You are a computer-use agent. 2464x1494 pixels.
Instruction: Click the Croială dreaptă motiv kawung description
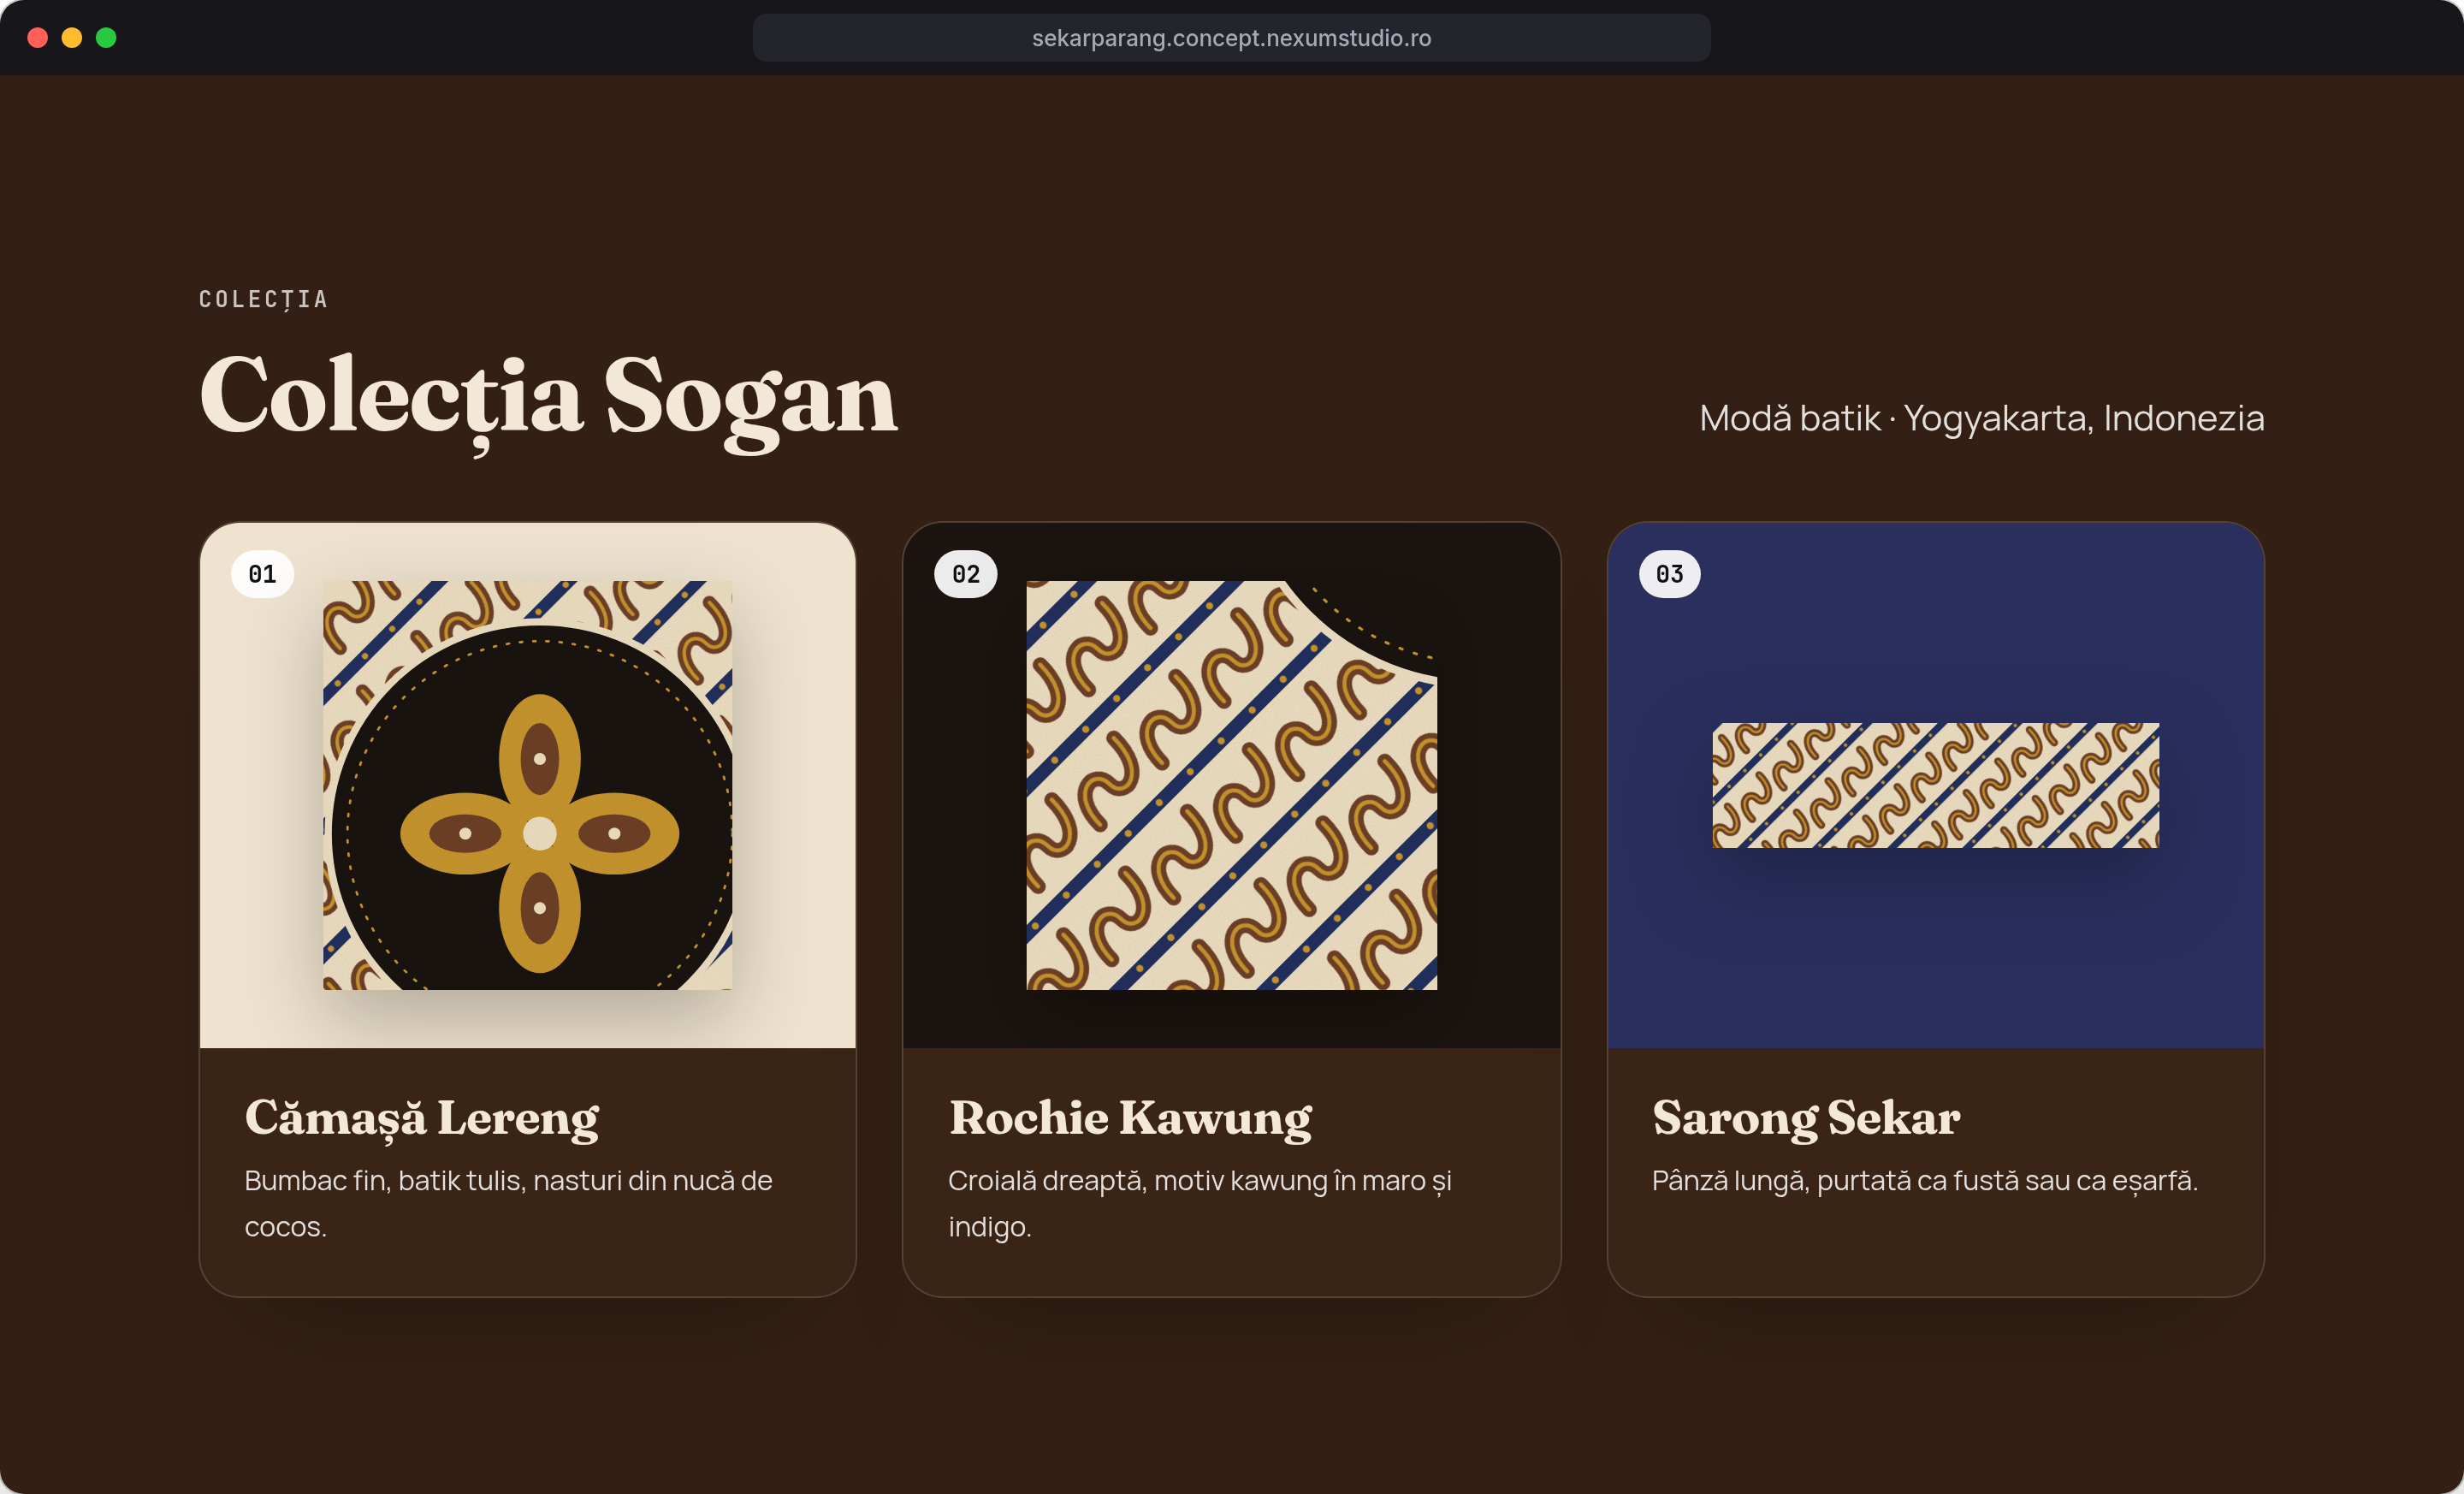pos(1199,1203)
